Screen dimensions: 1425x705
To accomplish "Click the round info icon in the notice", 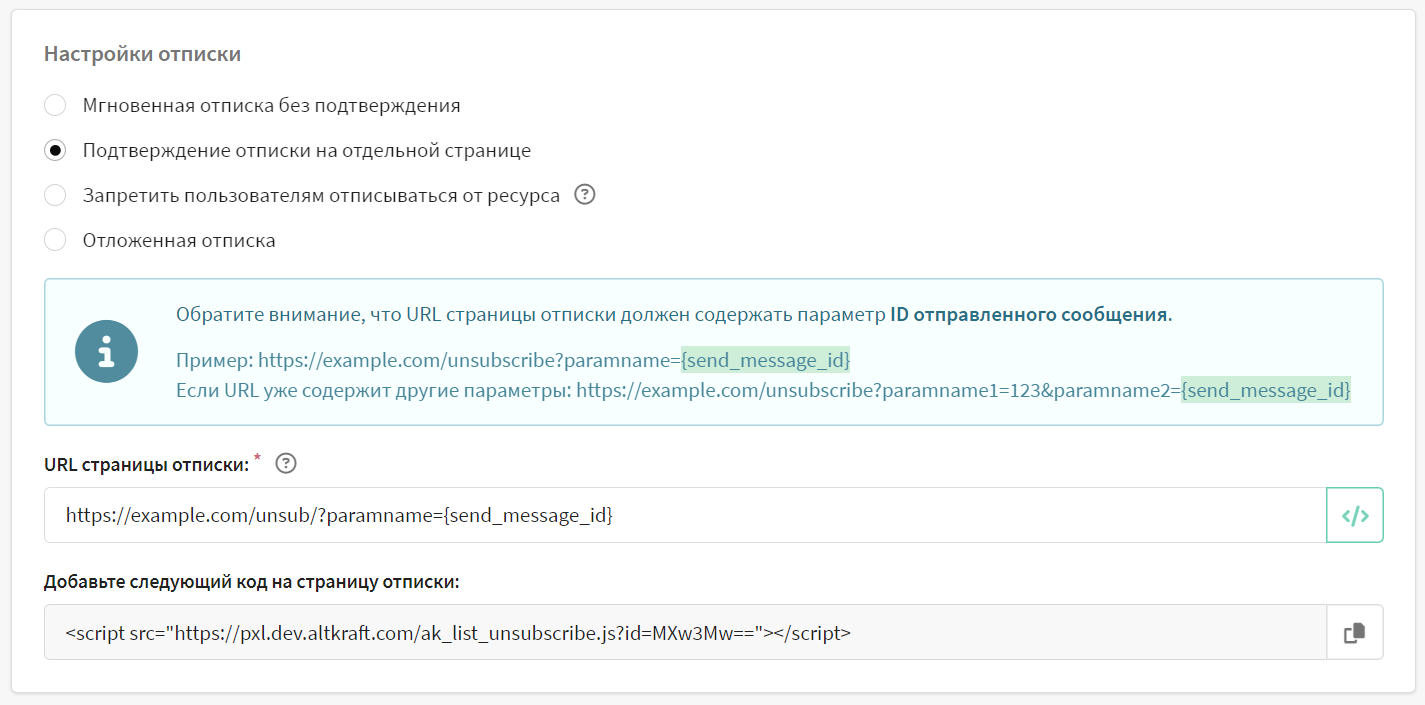I will tap(107, 352).
